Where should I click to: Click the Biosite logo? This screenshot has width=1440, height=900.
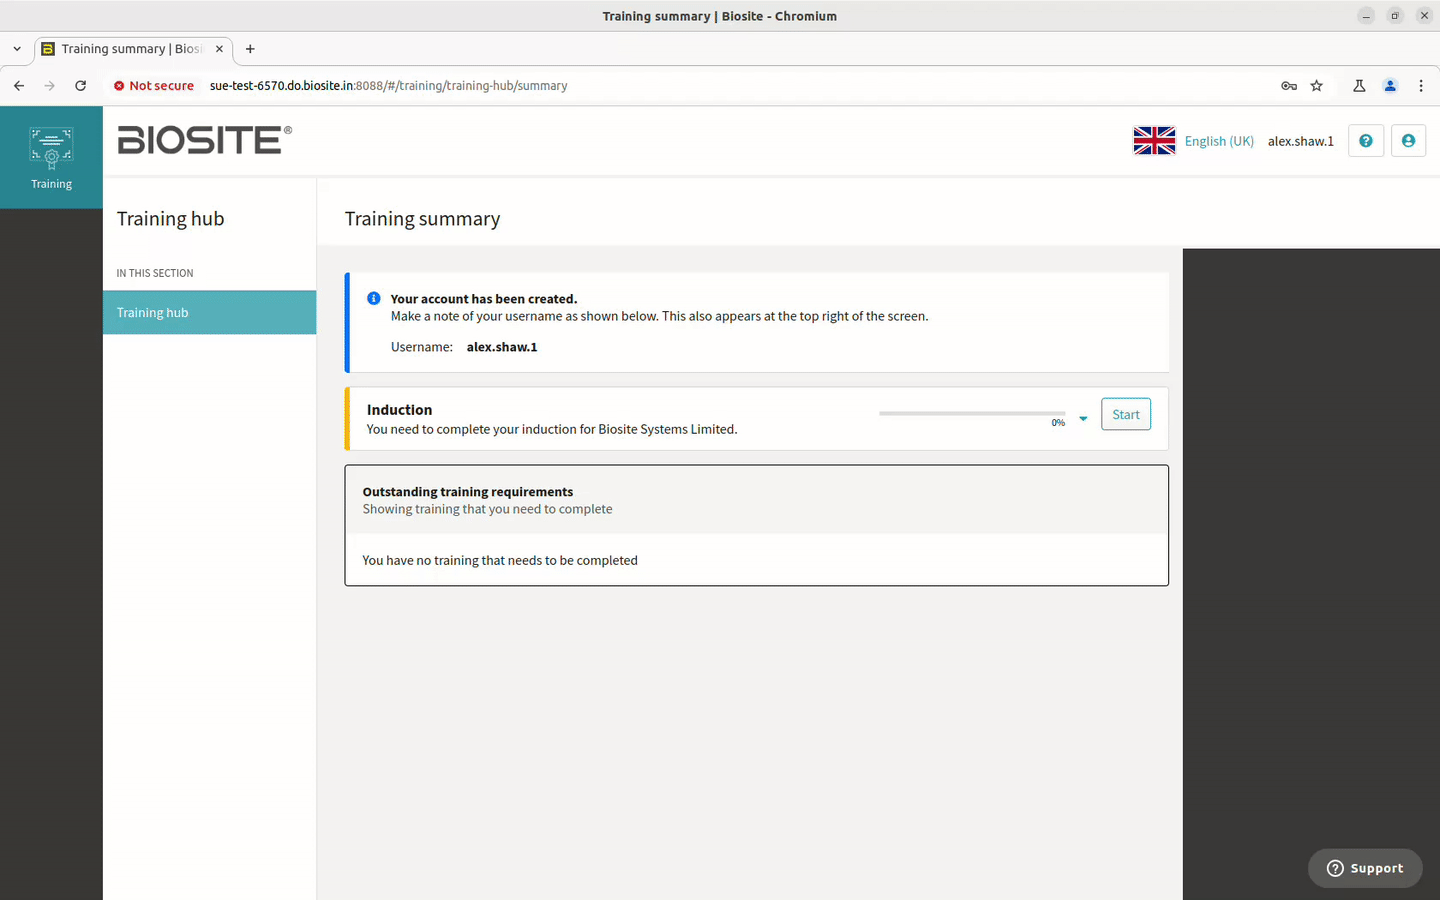point(205,140)
